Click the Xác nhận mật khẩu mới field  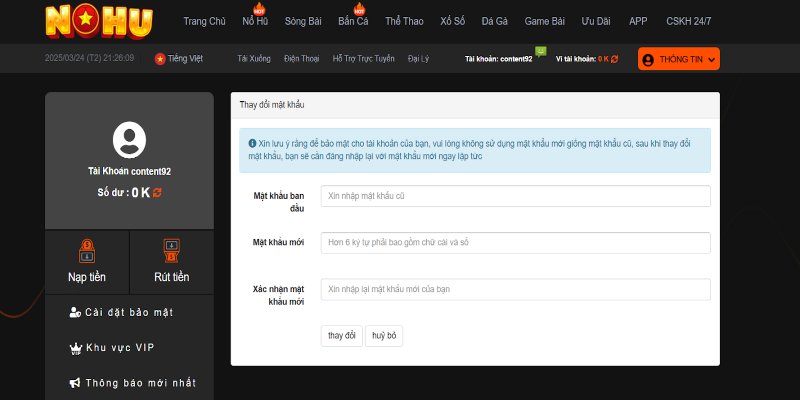pyautogui.click(x=515, y=289)
